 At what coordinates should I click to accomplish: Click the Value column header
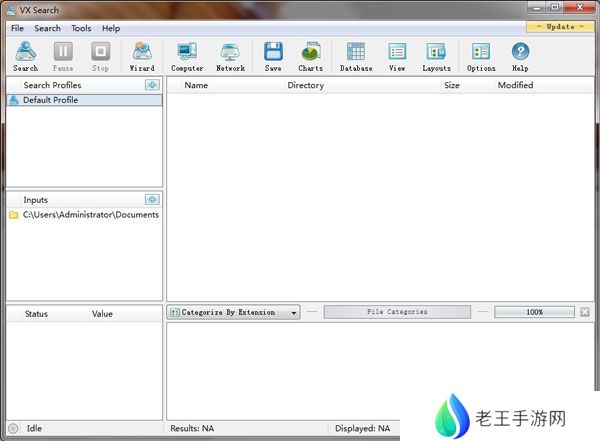point(102,314)
